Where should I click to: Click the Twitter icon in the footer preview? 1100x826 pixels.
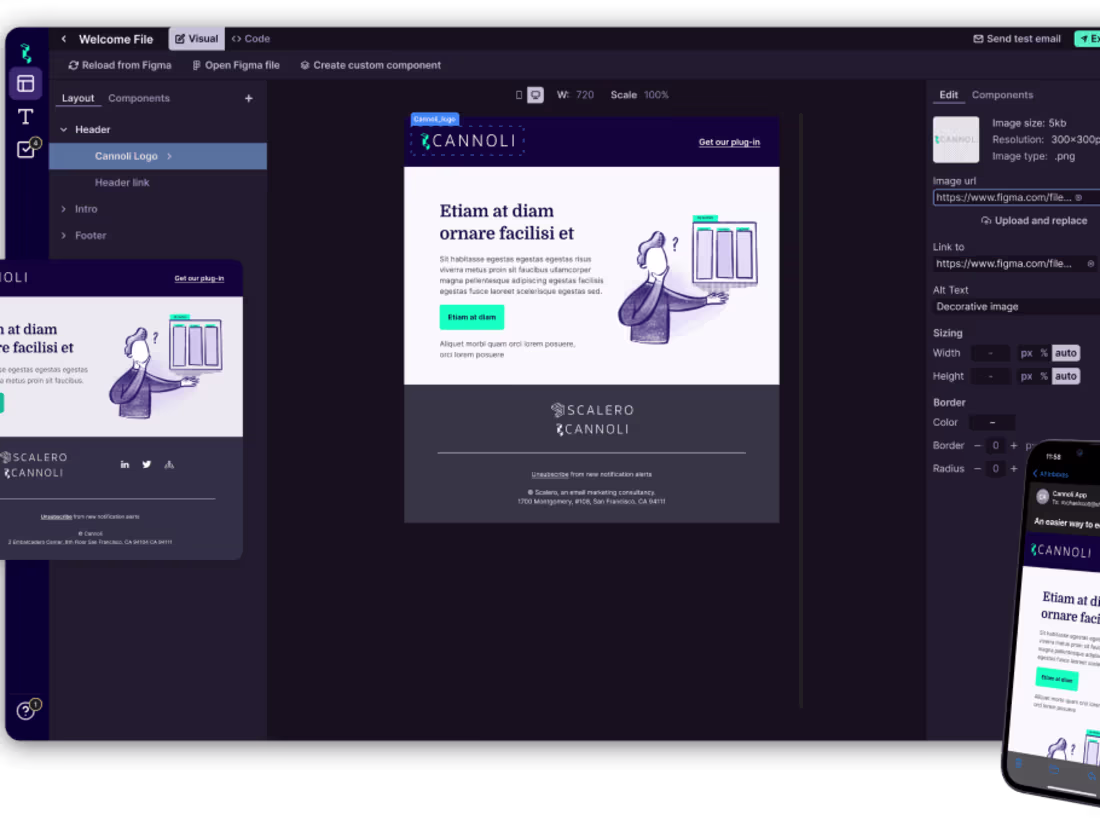click(x=147, y=465)
